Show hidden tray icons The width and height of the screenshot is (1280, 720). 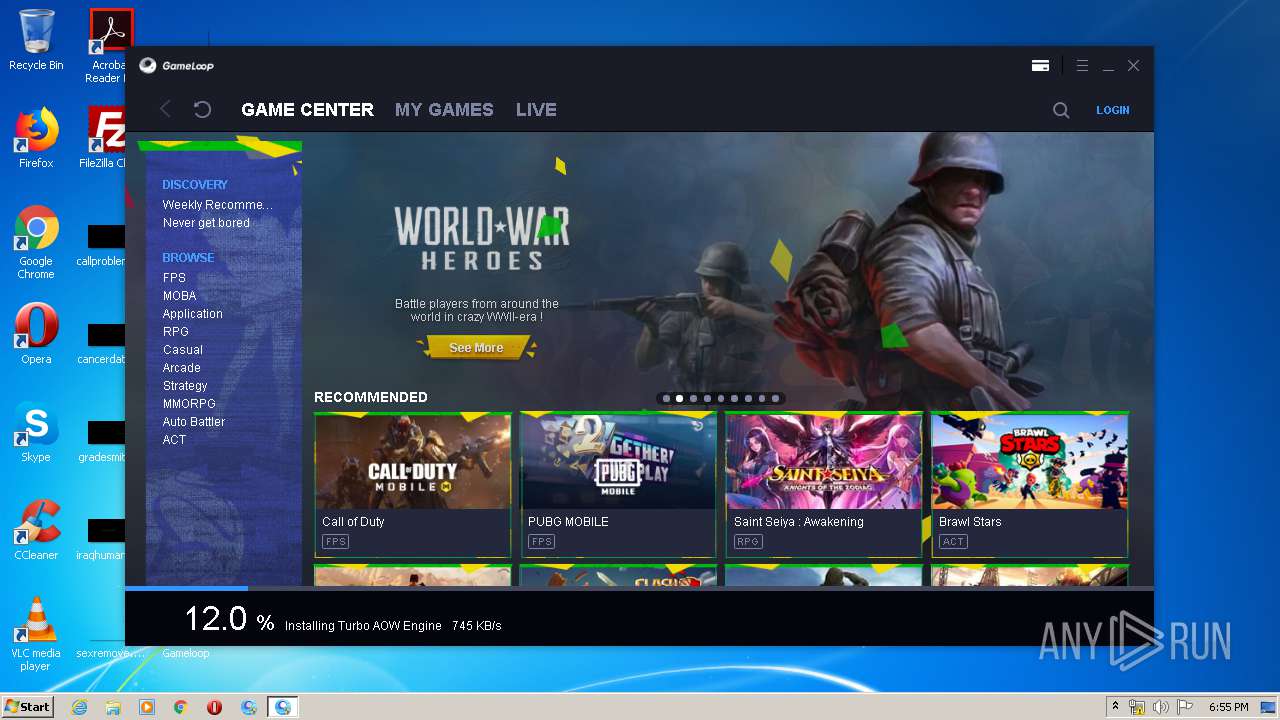click(1115, 706)
